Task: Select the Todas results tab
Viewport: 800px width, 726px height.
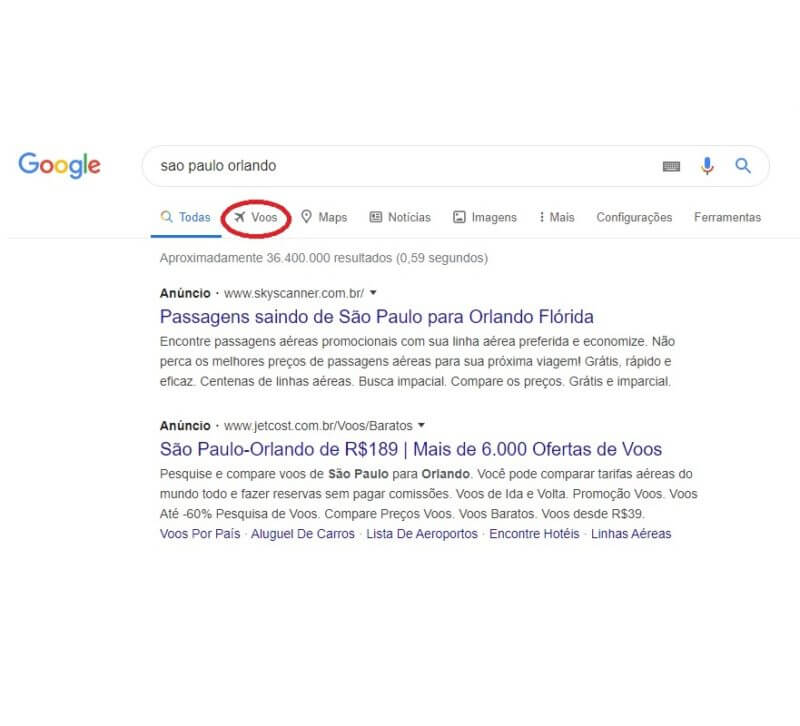Action: 186,217
